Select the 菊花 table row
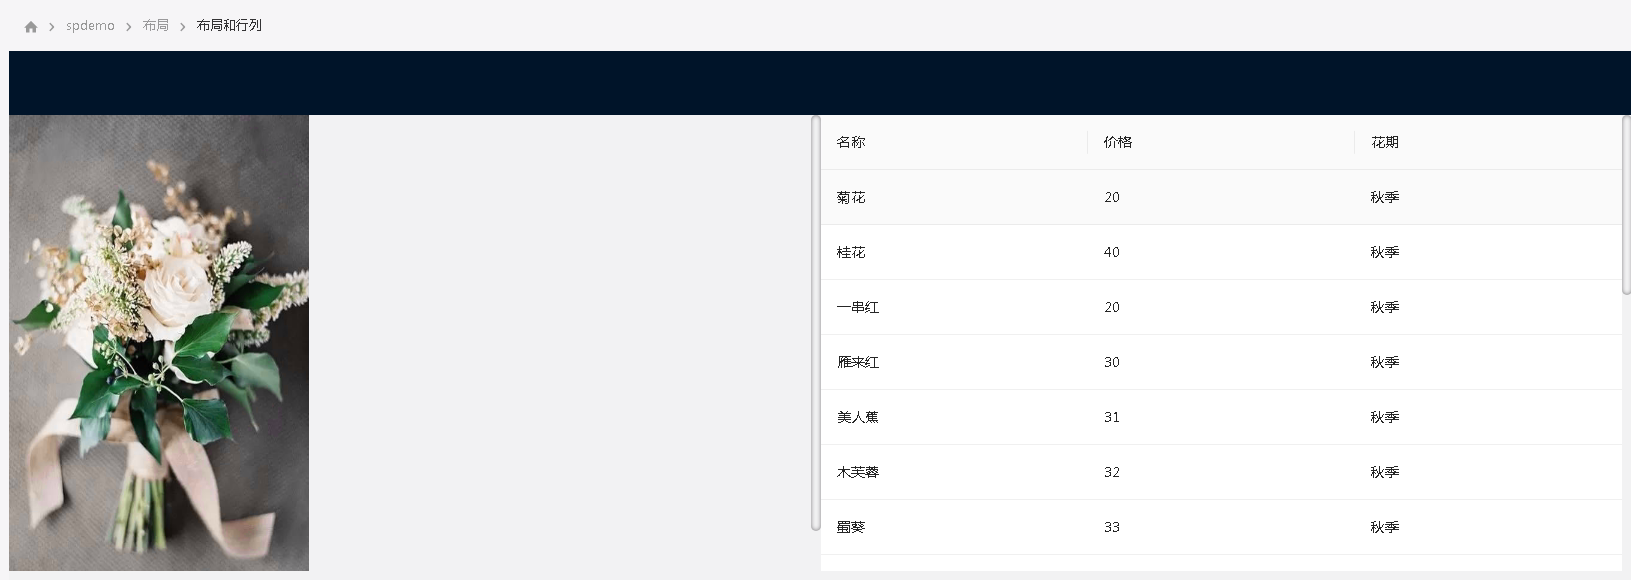 tap(1221, 197)
